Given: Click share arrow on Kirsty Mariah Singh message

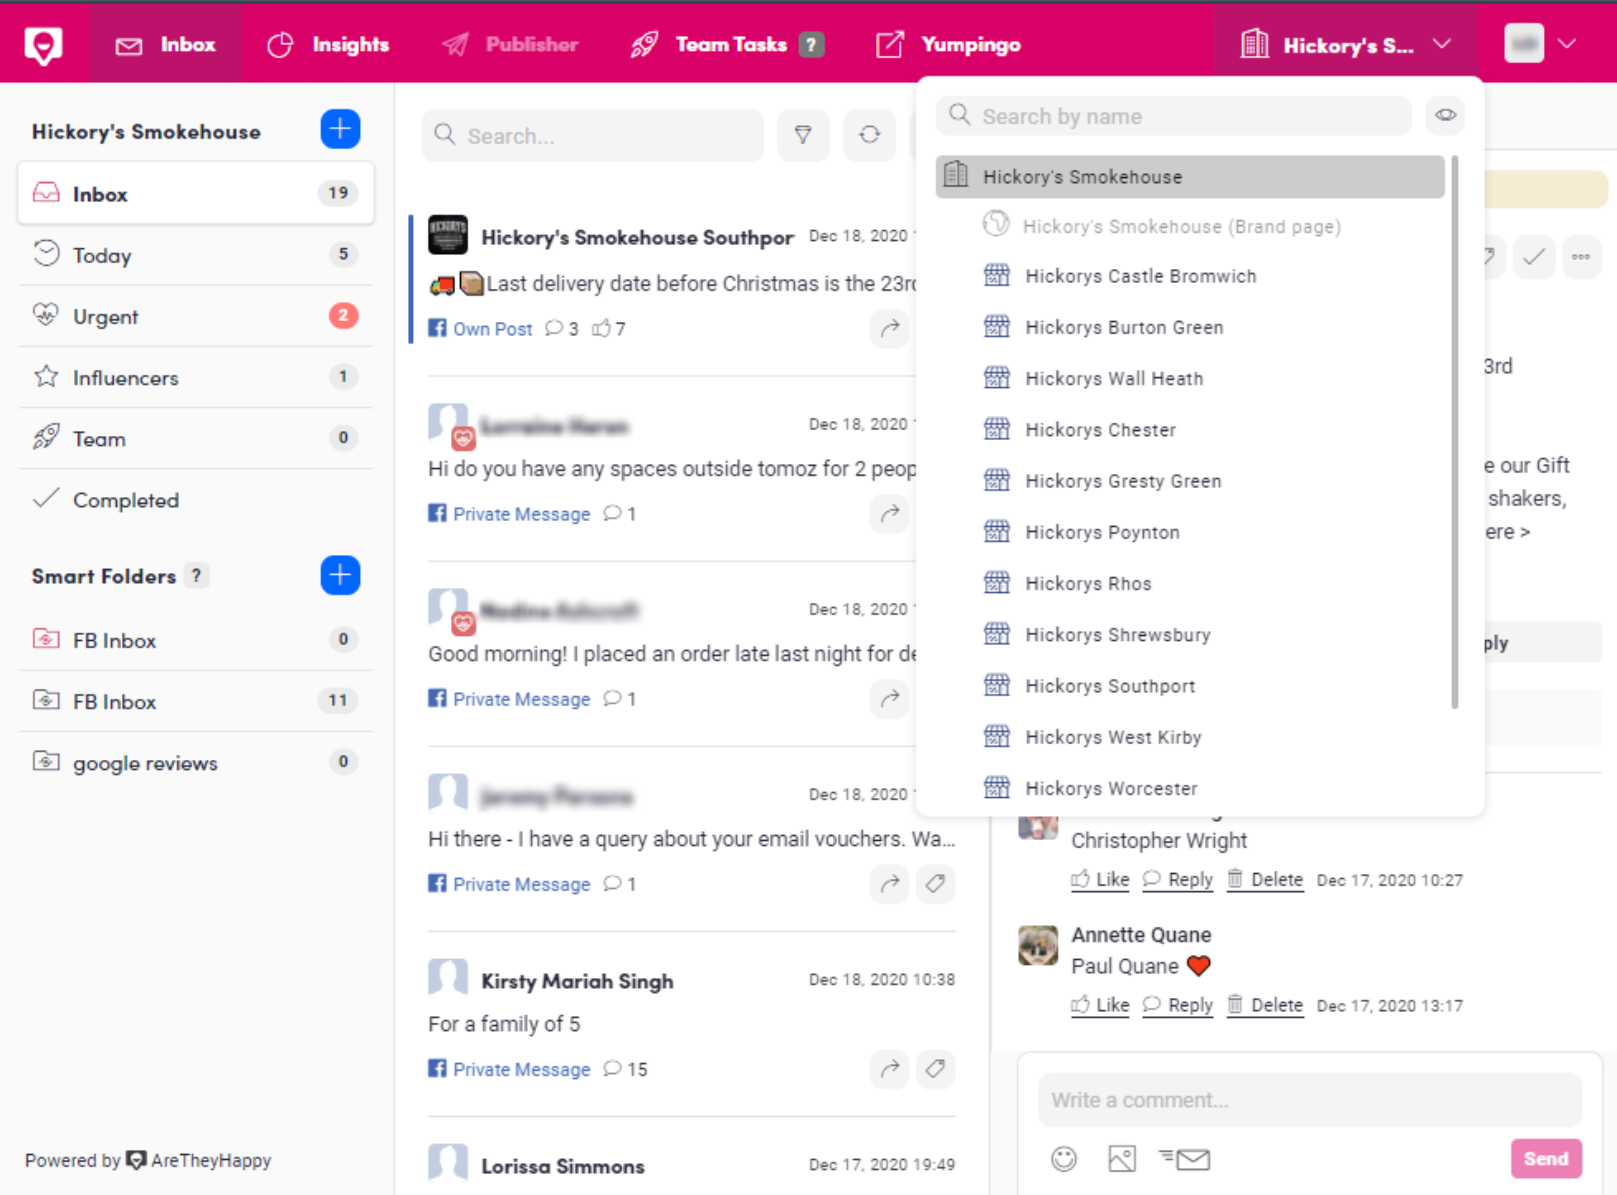Looking at the screenshot, I should pyautogui.click(x=889, y=1068).
